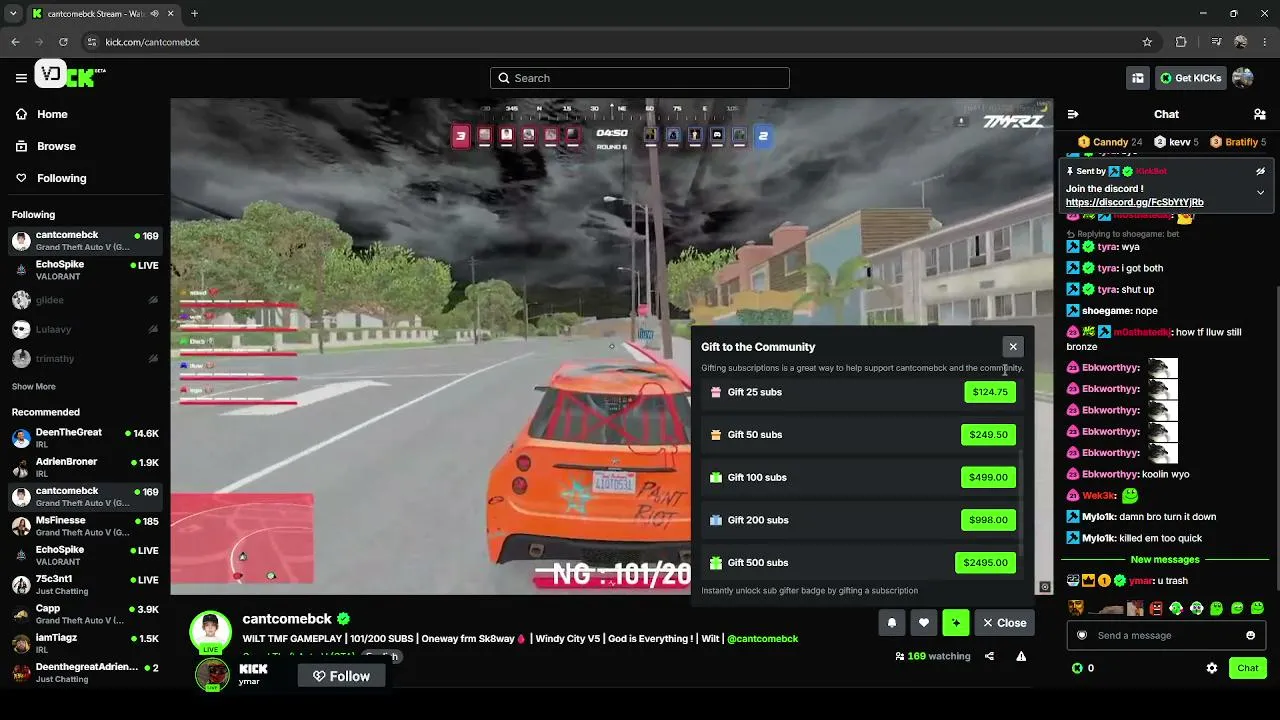Image resolution: width=1280 pixels, height=720 pixels.
Task: Buy Gift 25 subs for $124.75
Action: pos(990,392)
